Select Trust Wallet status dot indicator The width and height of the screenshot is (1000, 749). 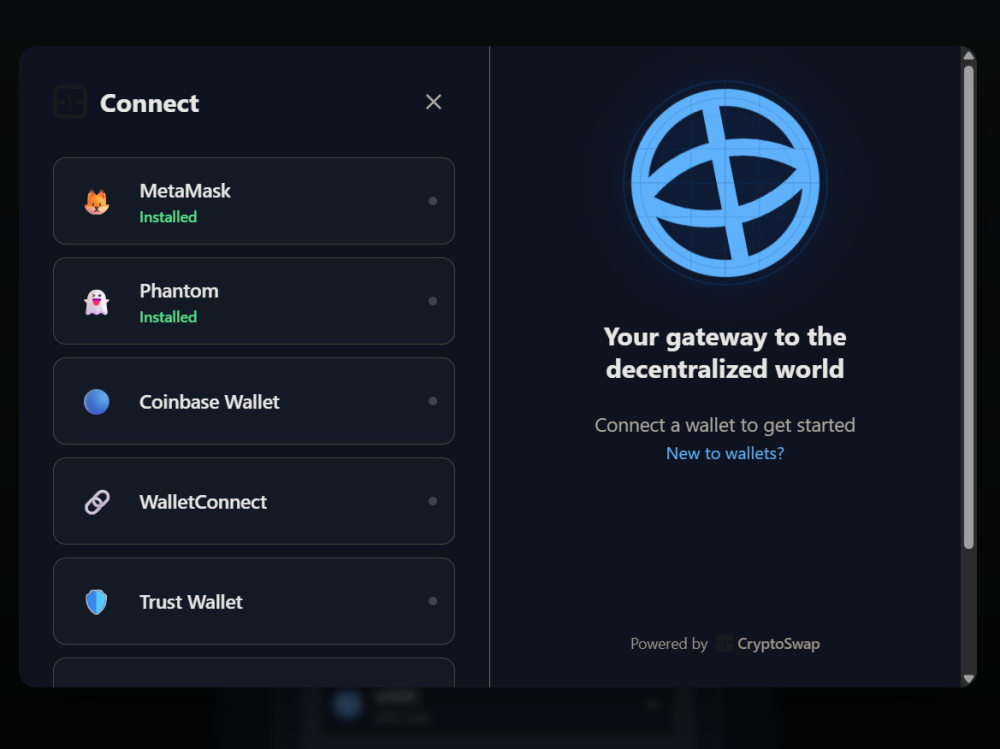click(433, 601)
